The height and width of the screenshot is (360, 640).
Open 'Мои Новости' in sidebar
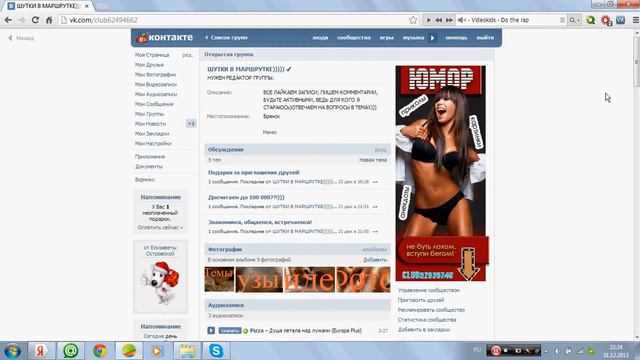coord(151,124)
